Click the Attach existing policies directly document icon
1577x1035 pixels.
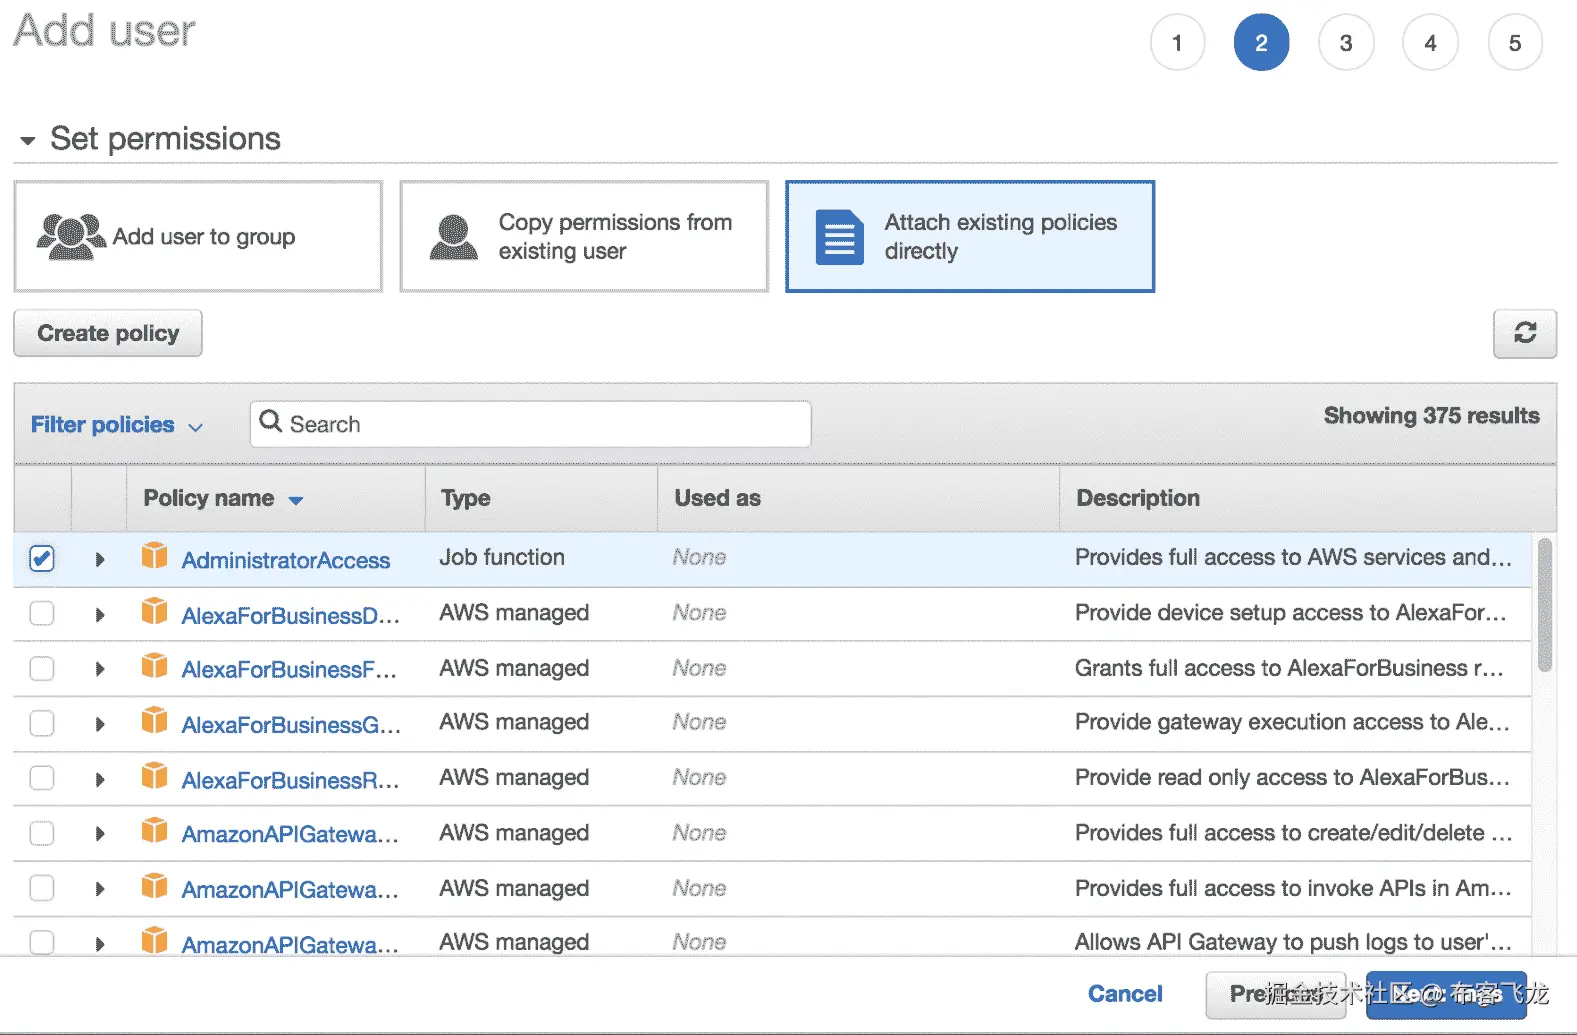pos(839,237)
